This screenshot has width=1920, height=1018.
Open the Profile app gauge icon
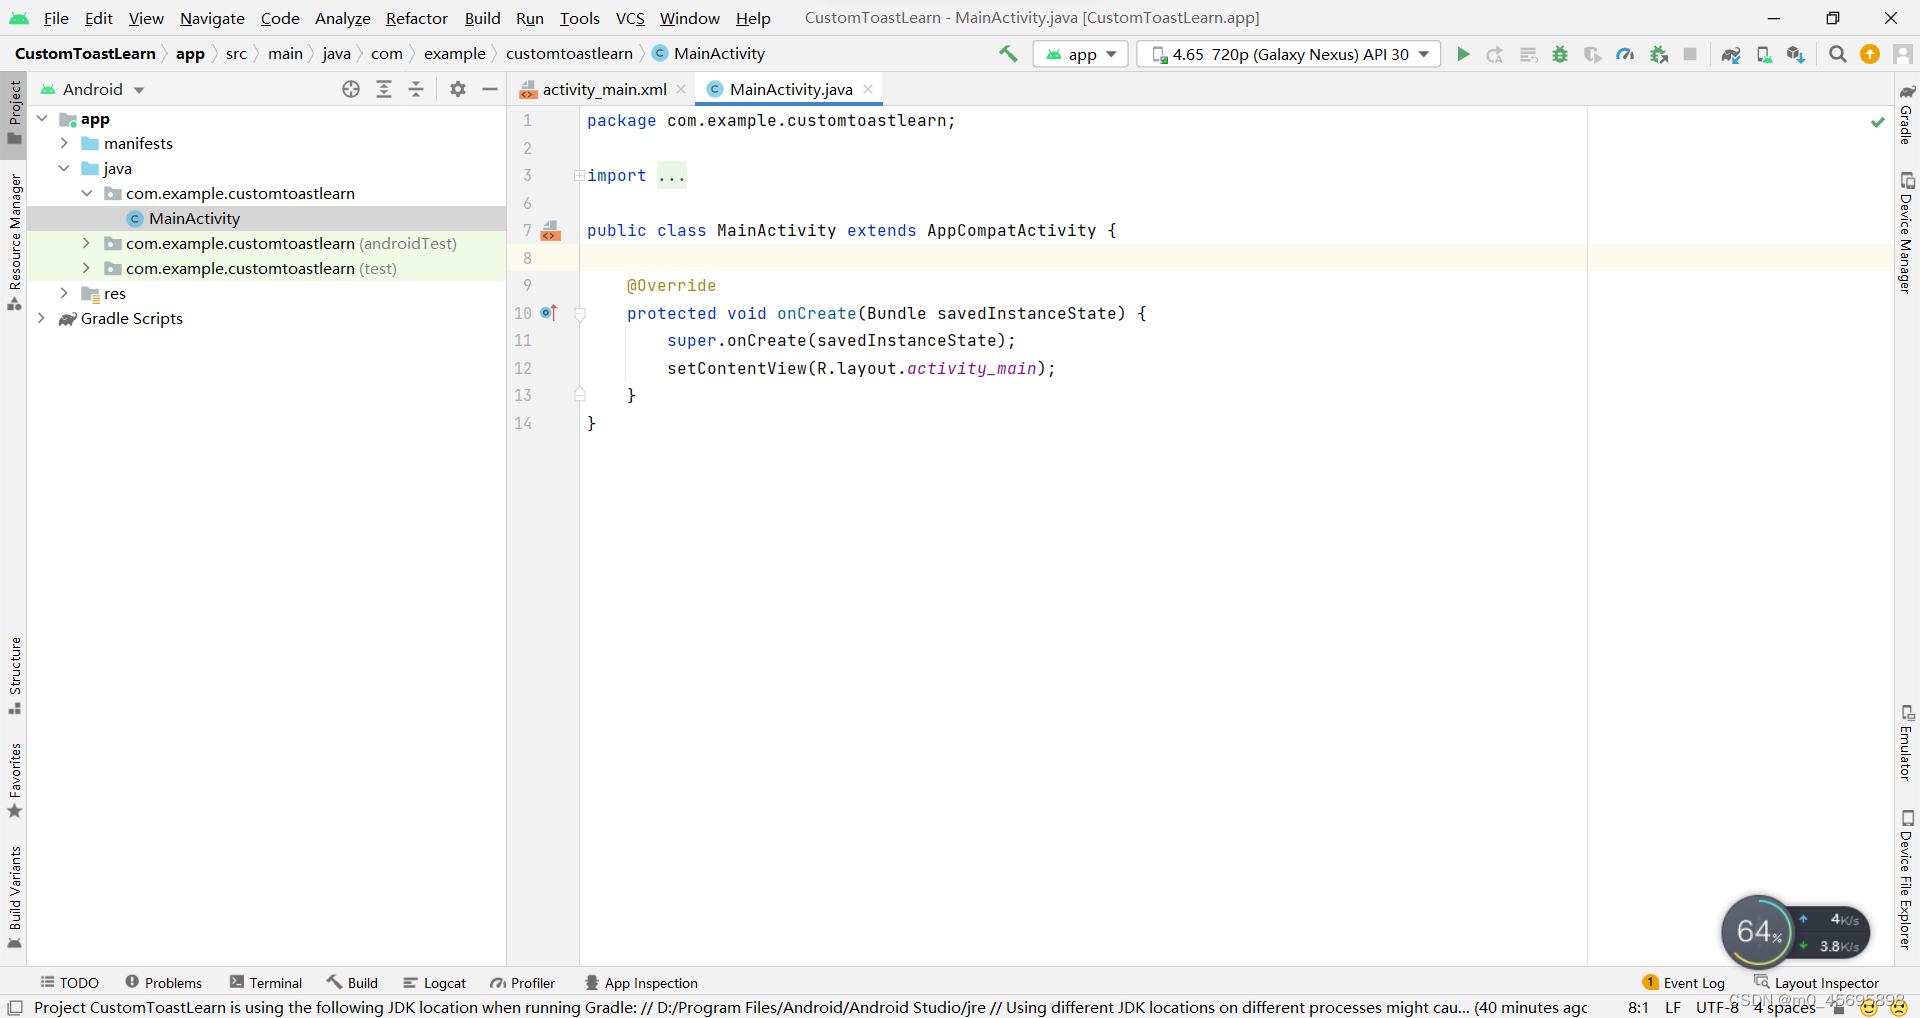(1625, 54)
